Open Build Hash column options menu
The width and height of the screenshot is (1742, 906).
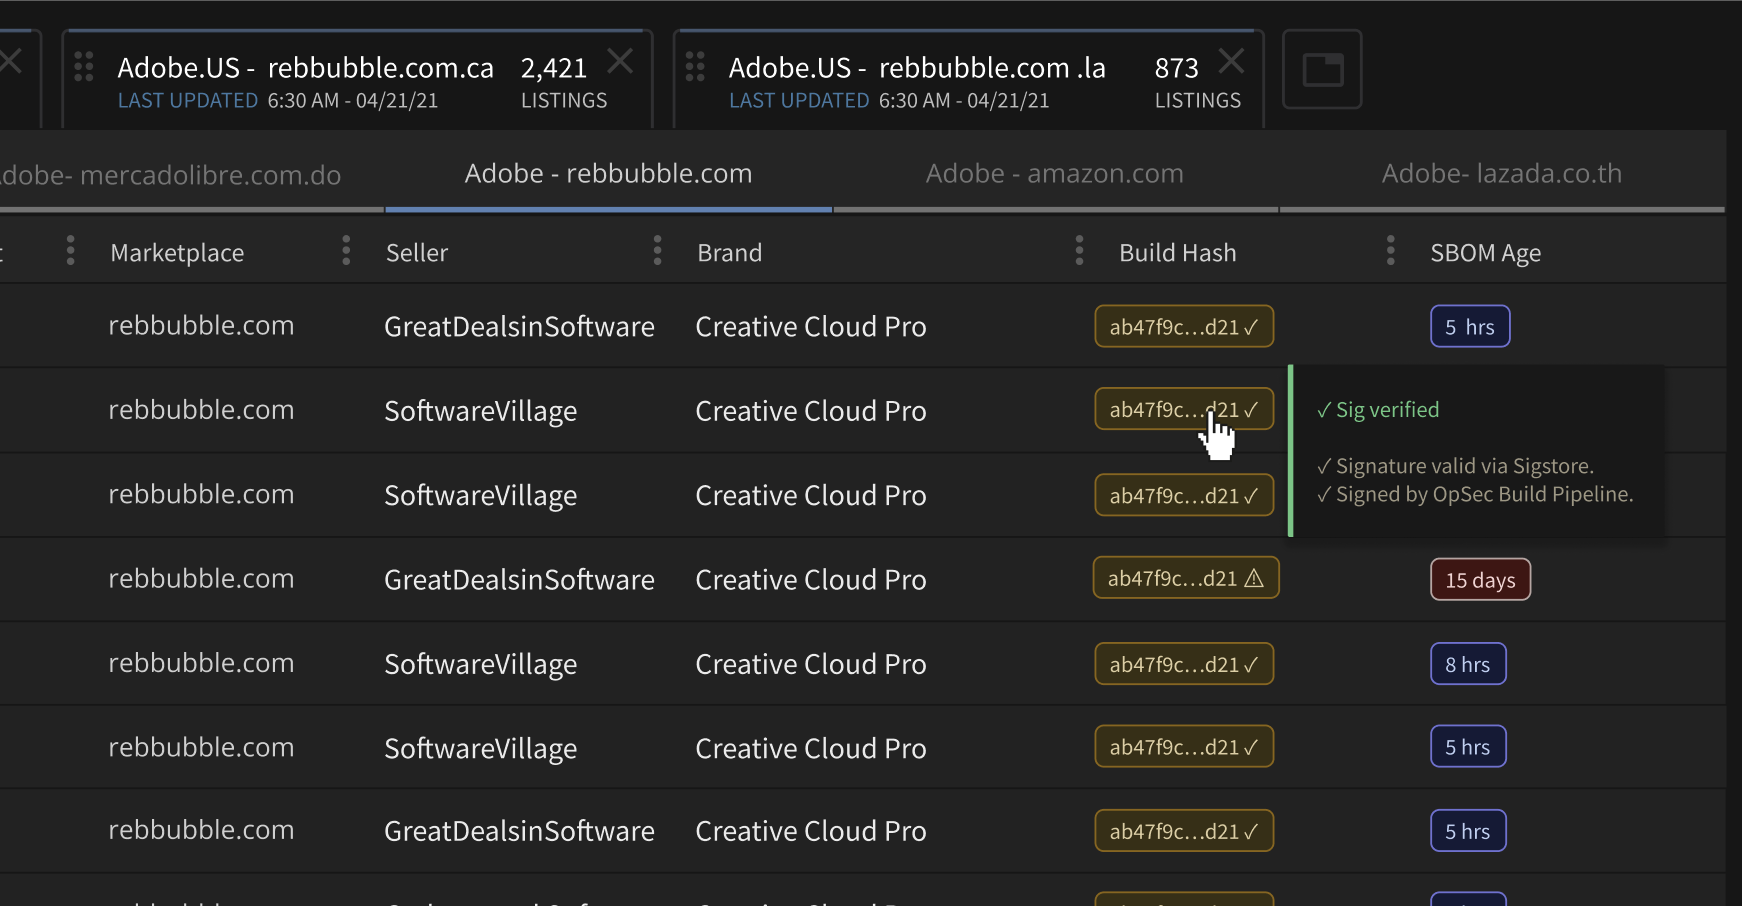click(x=1079, y=250)
